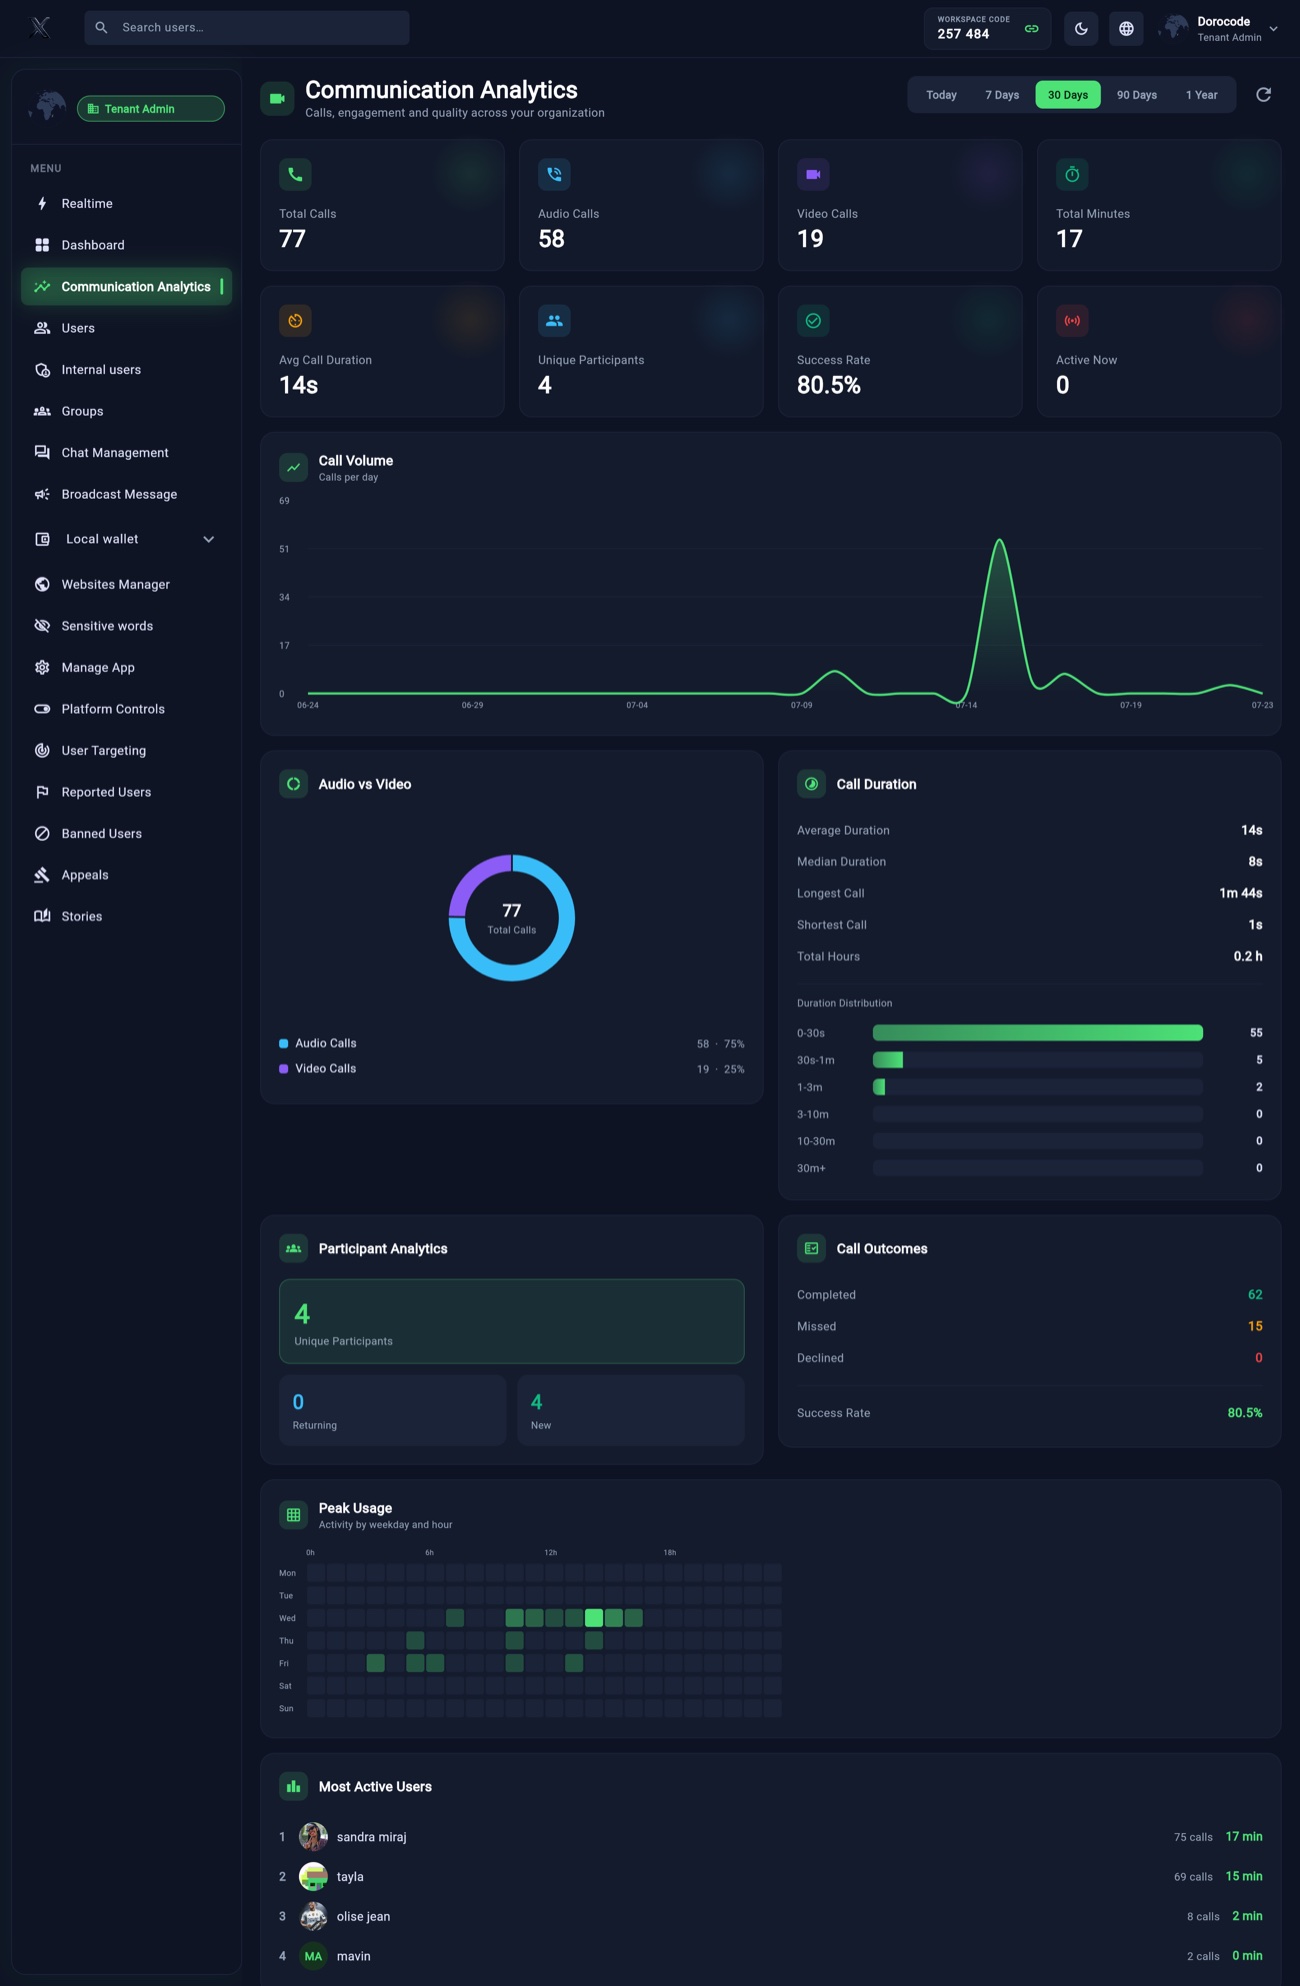
Task: Click the Websites Manager globe icon
Action: pyautogui.click(x=42, y=584)
